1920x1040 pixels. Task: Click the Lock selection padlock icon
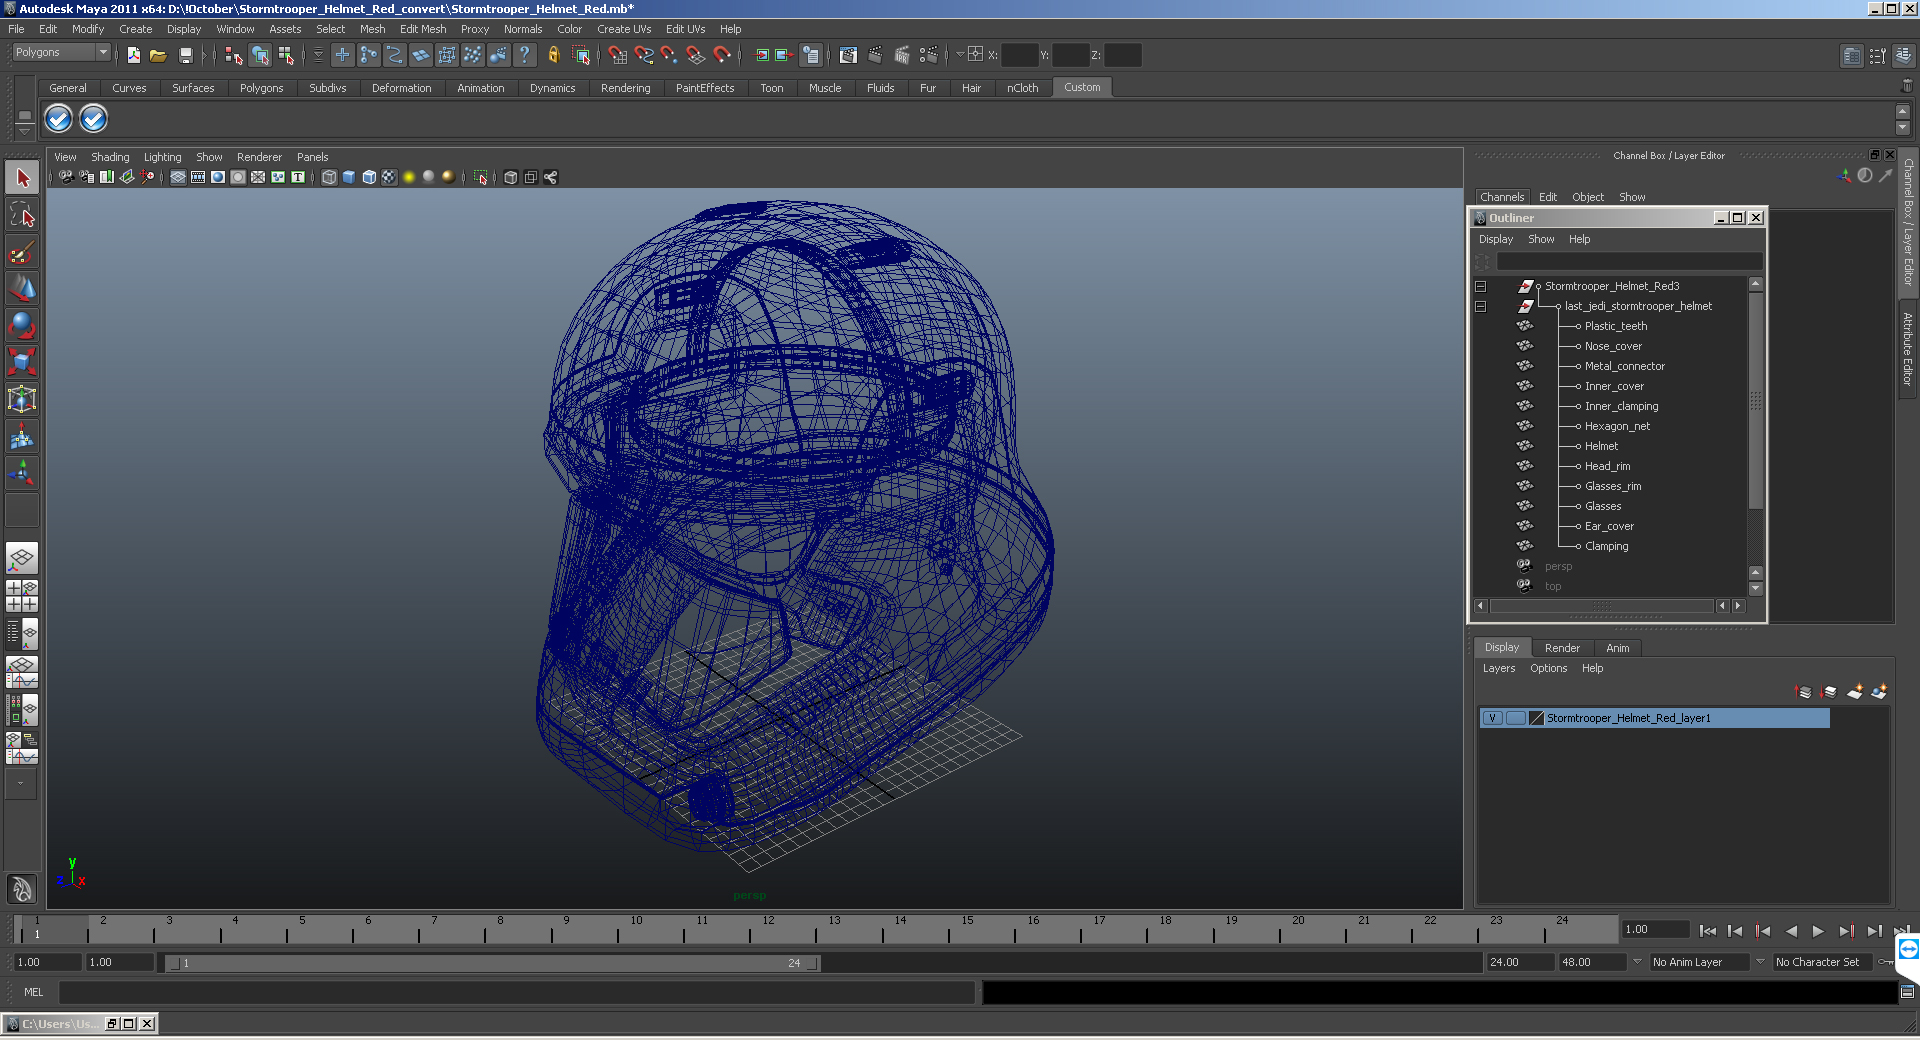553,55
